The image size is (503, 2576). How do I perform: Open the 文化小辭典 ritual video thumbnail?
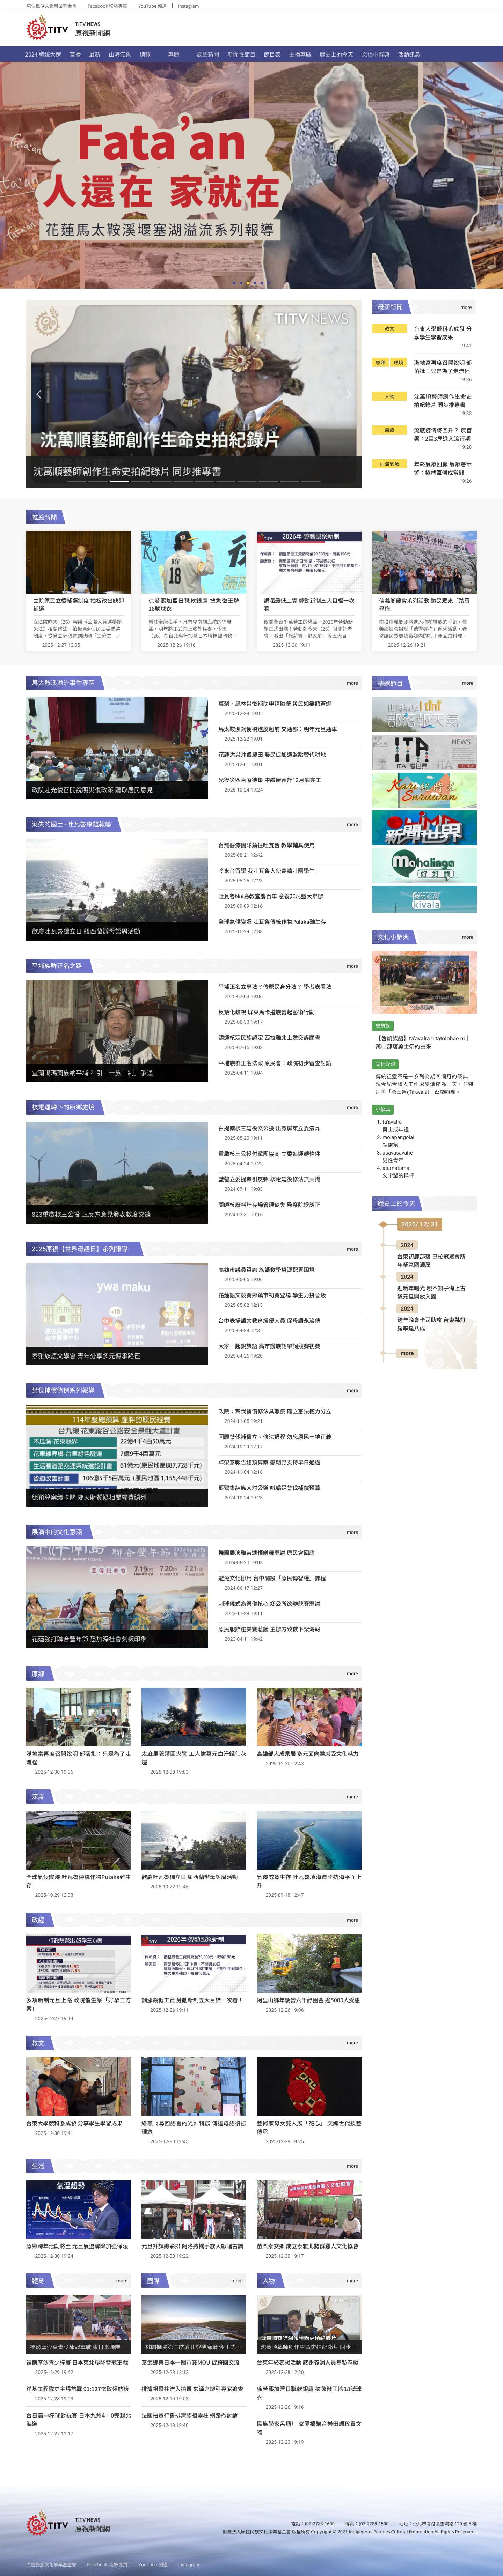coord(424,982)
